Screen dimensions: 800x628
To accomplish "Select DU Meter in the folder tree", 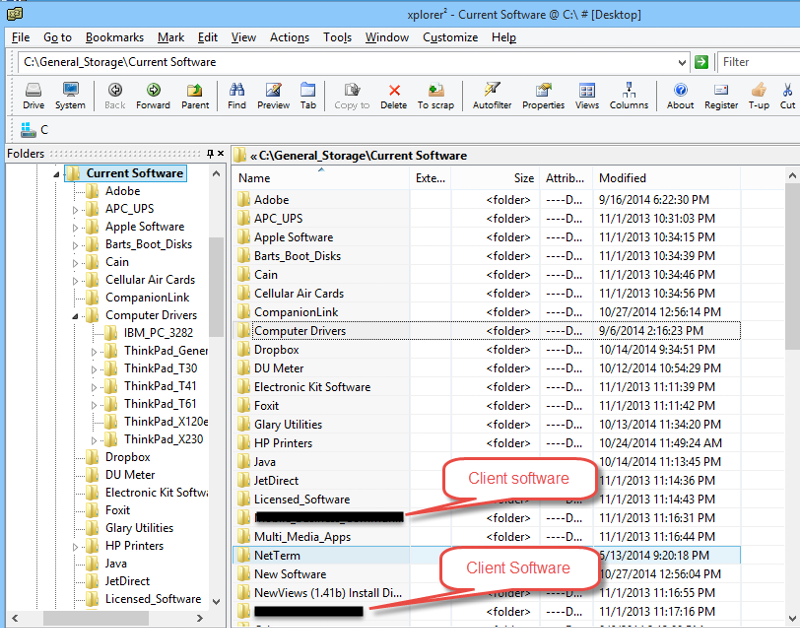I will [130, 475].
